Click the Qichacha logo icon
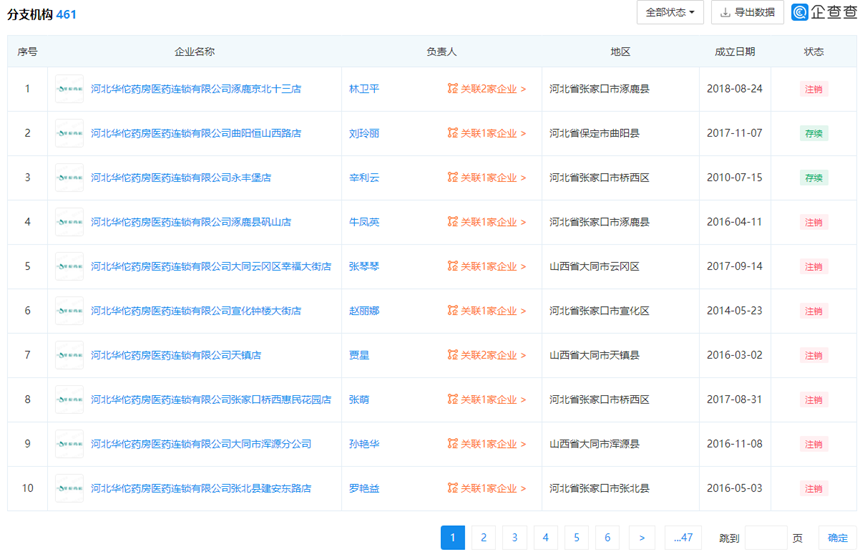865x557 pixels. coord(800,12)
